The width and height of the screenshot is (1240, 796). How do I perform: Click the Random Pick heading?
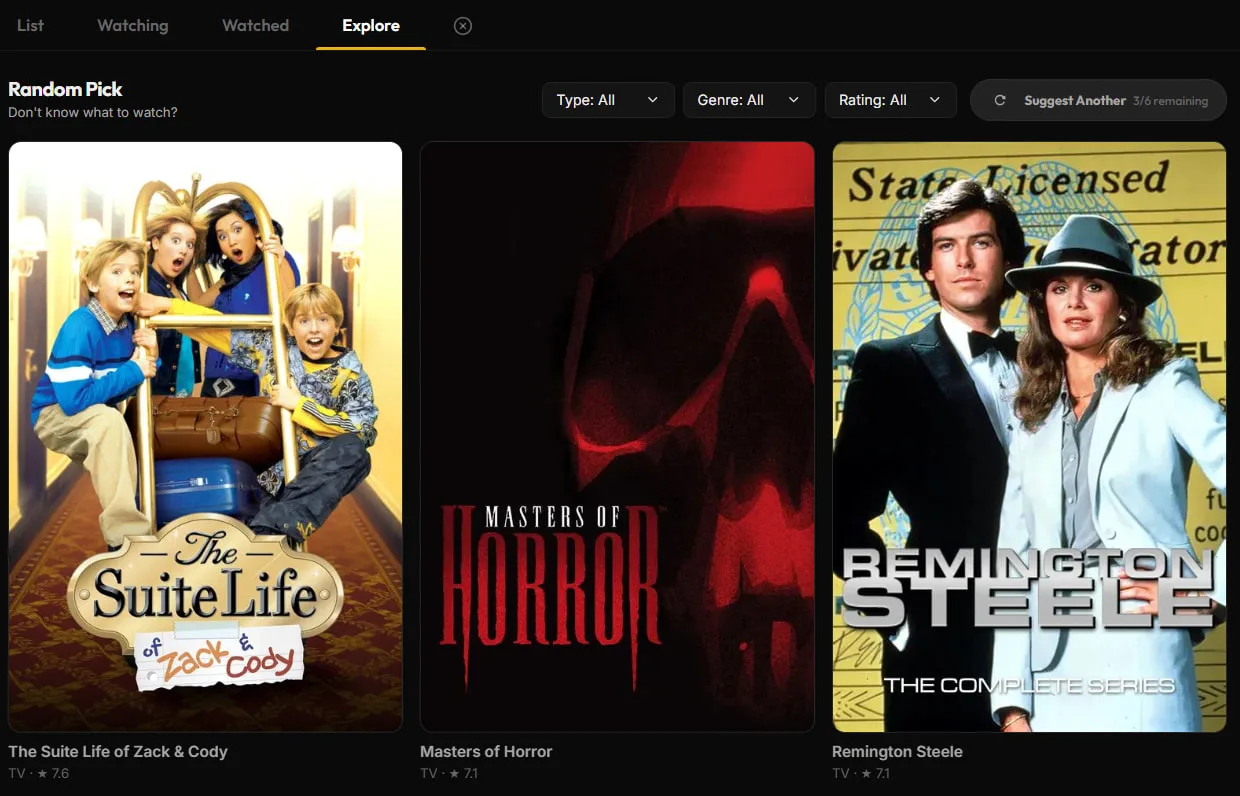(65, 89)
